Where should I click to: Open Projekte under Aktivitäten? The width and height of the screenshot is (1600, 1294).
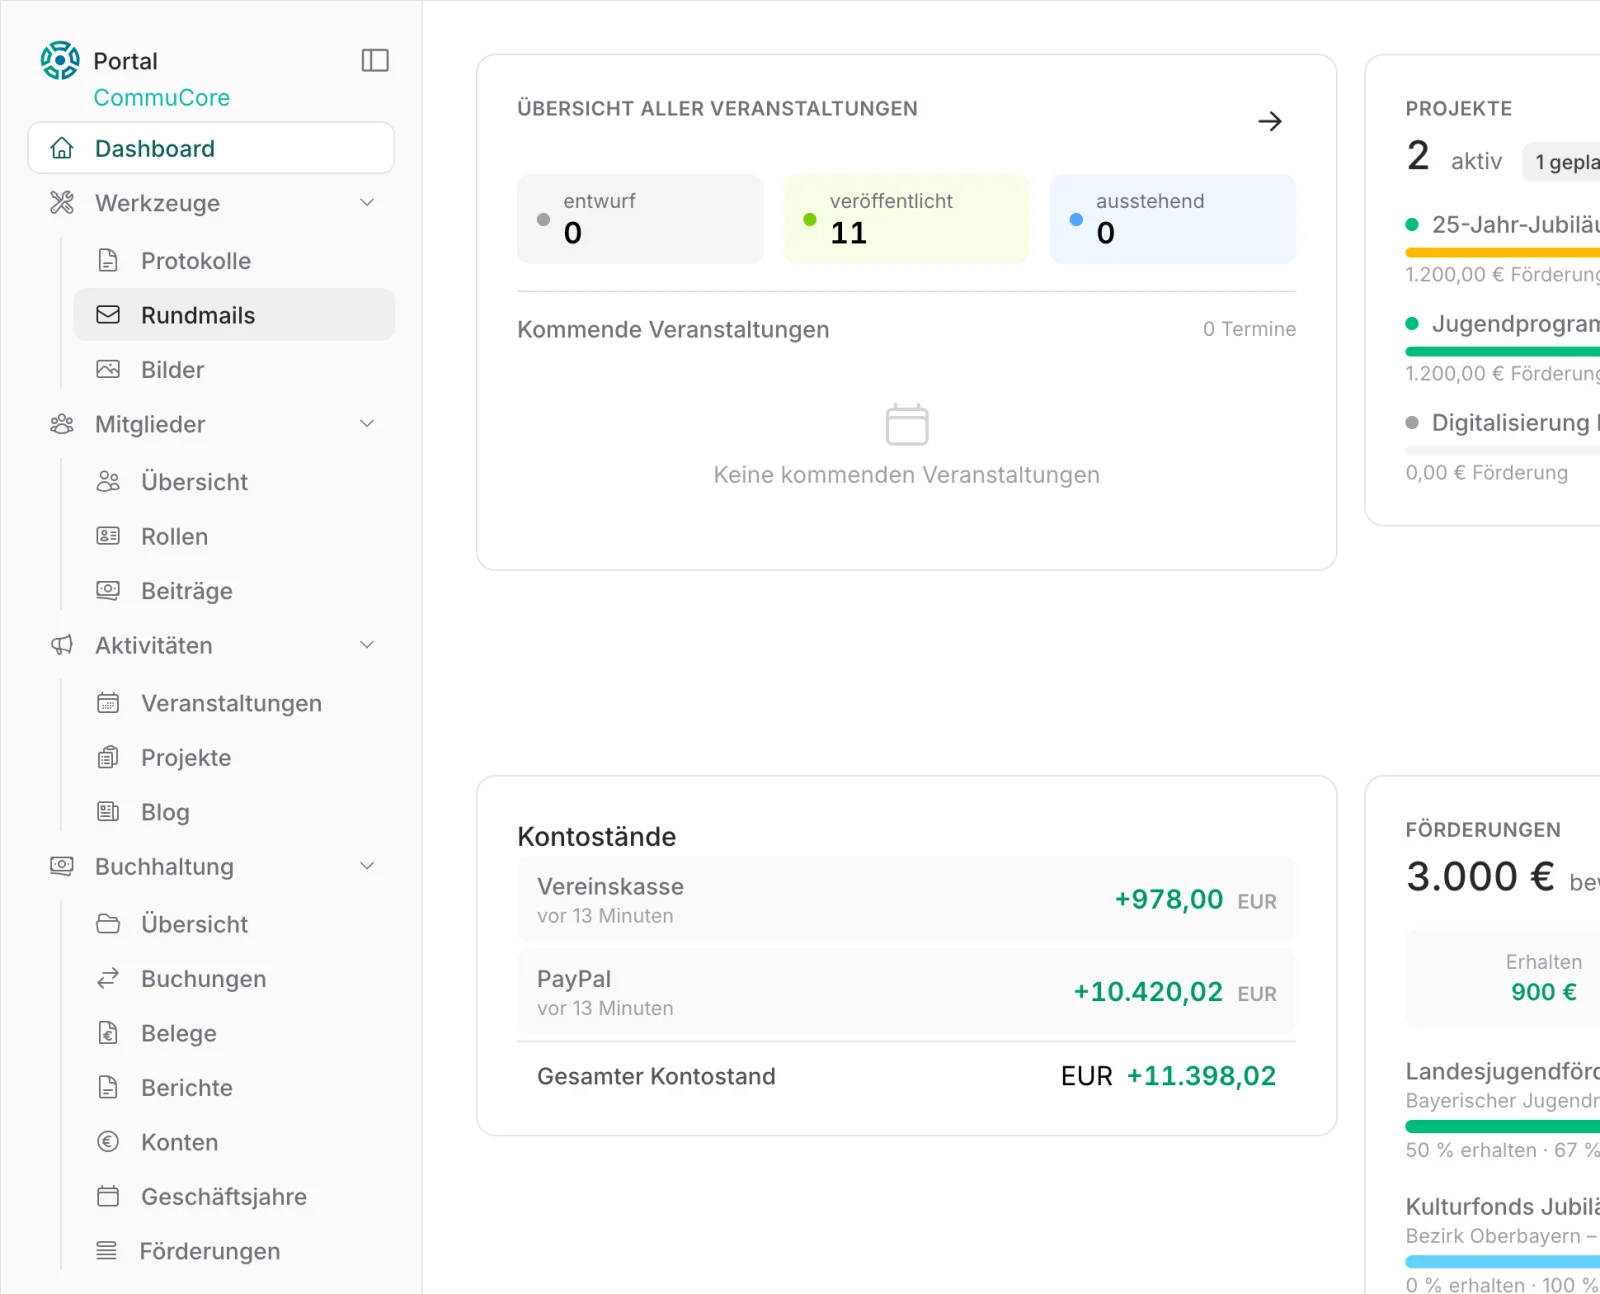[x=234, y=757]
